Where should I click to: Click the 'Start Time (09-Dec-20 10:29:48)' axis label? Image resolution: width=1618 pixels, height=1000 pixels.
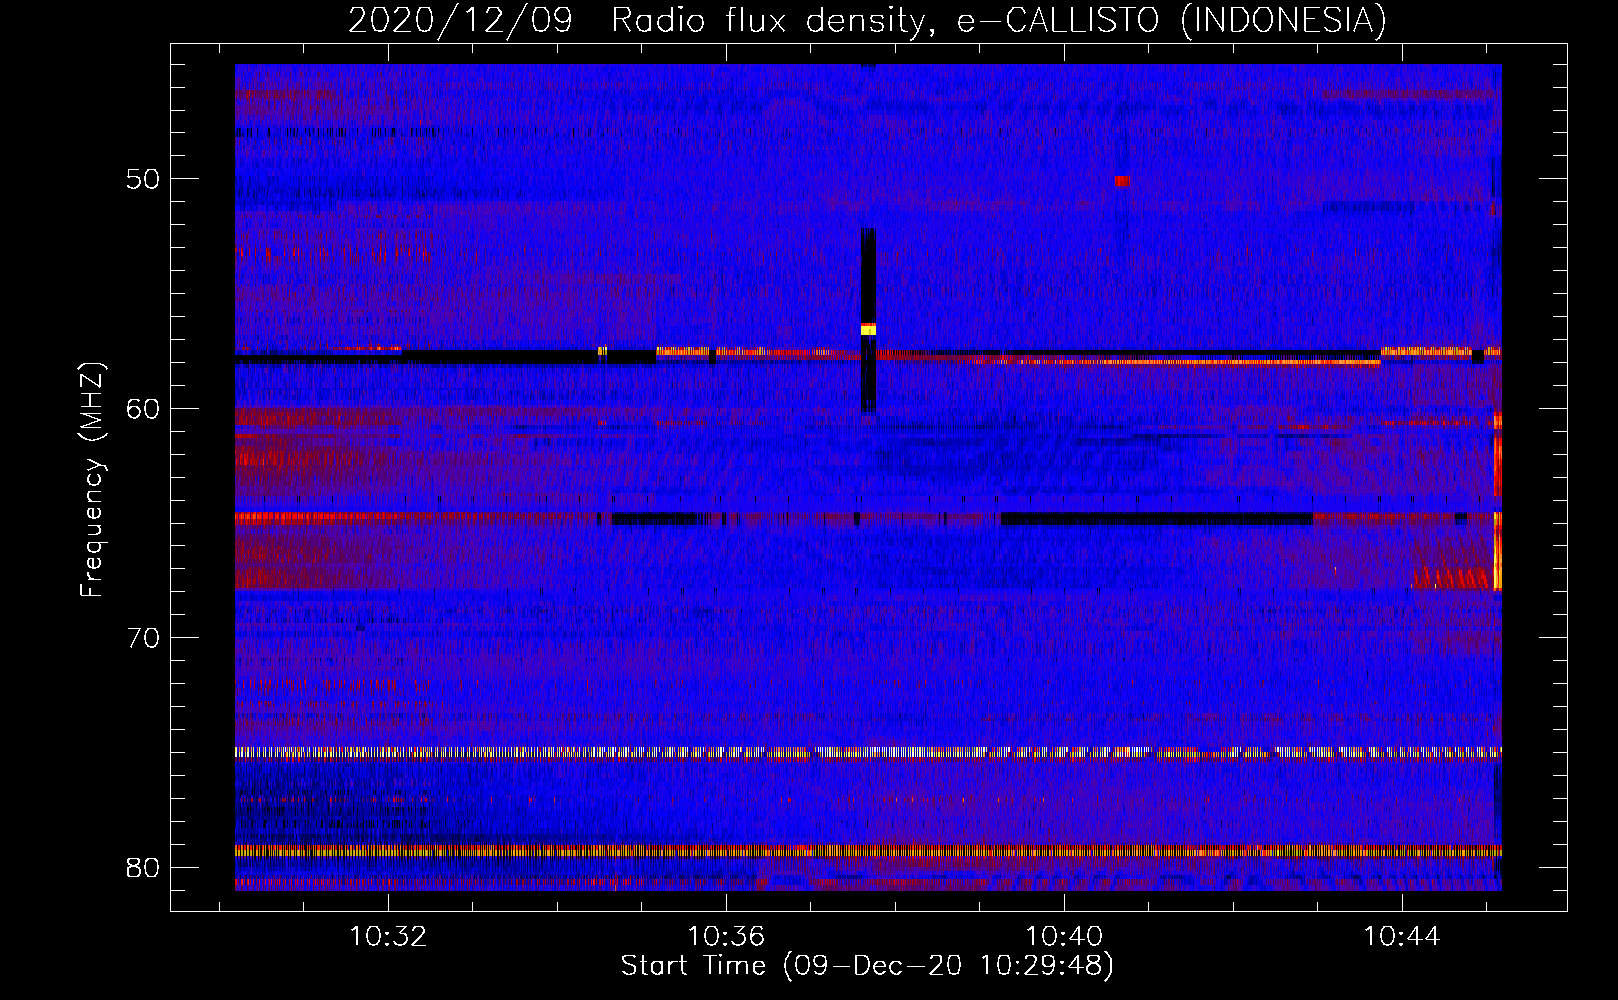point(867,966)
